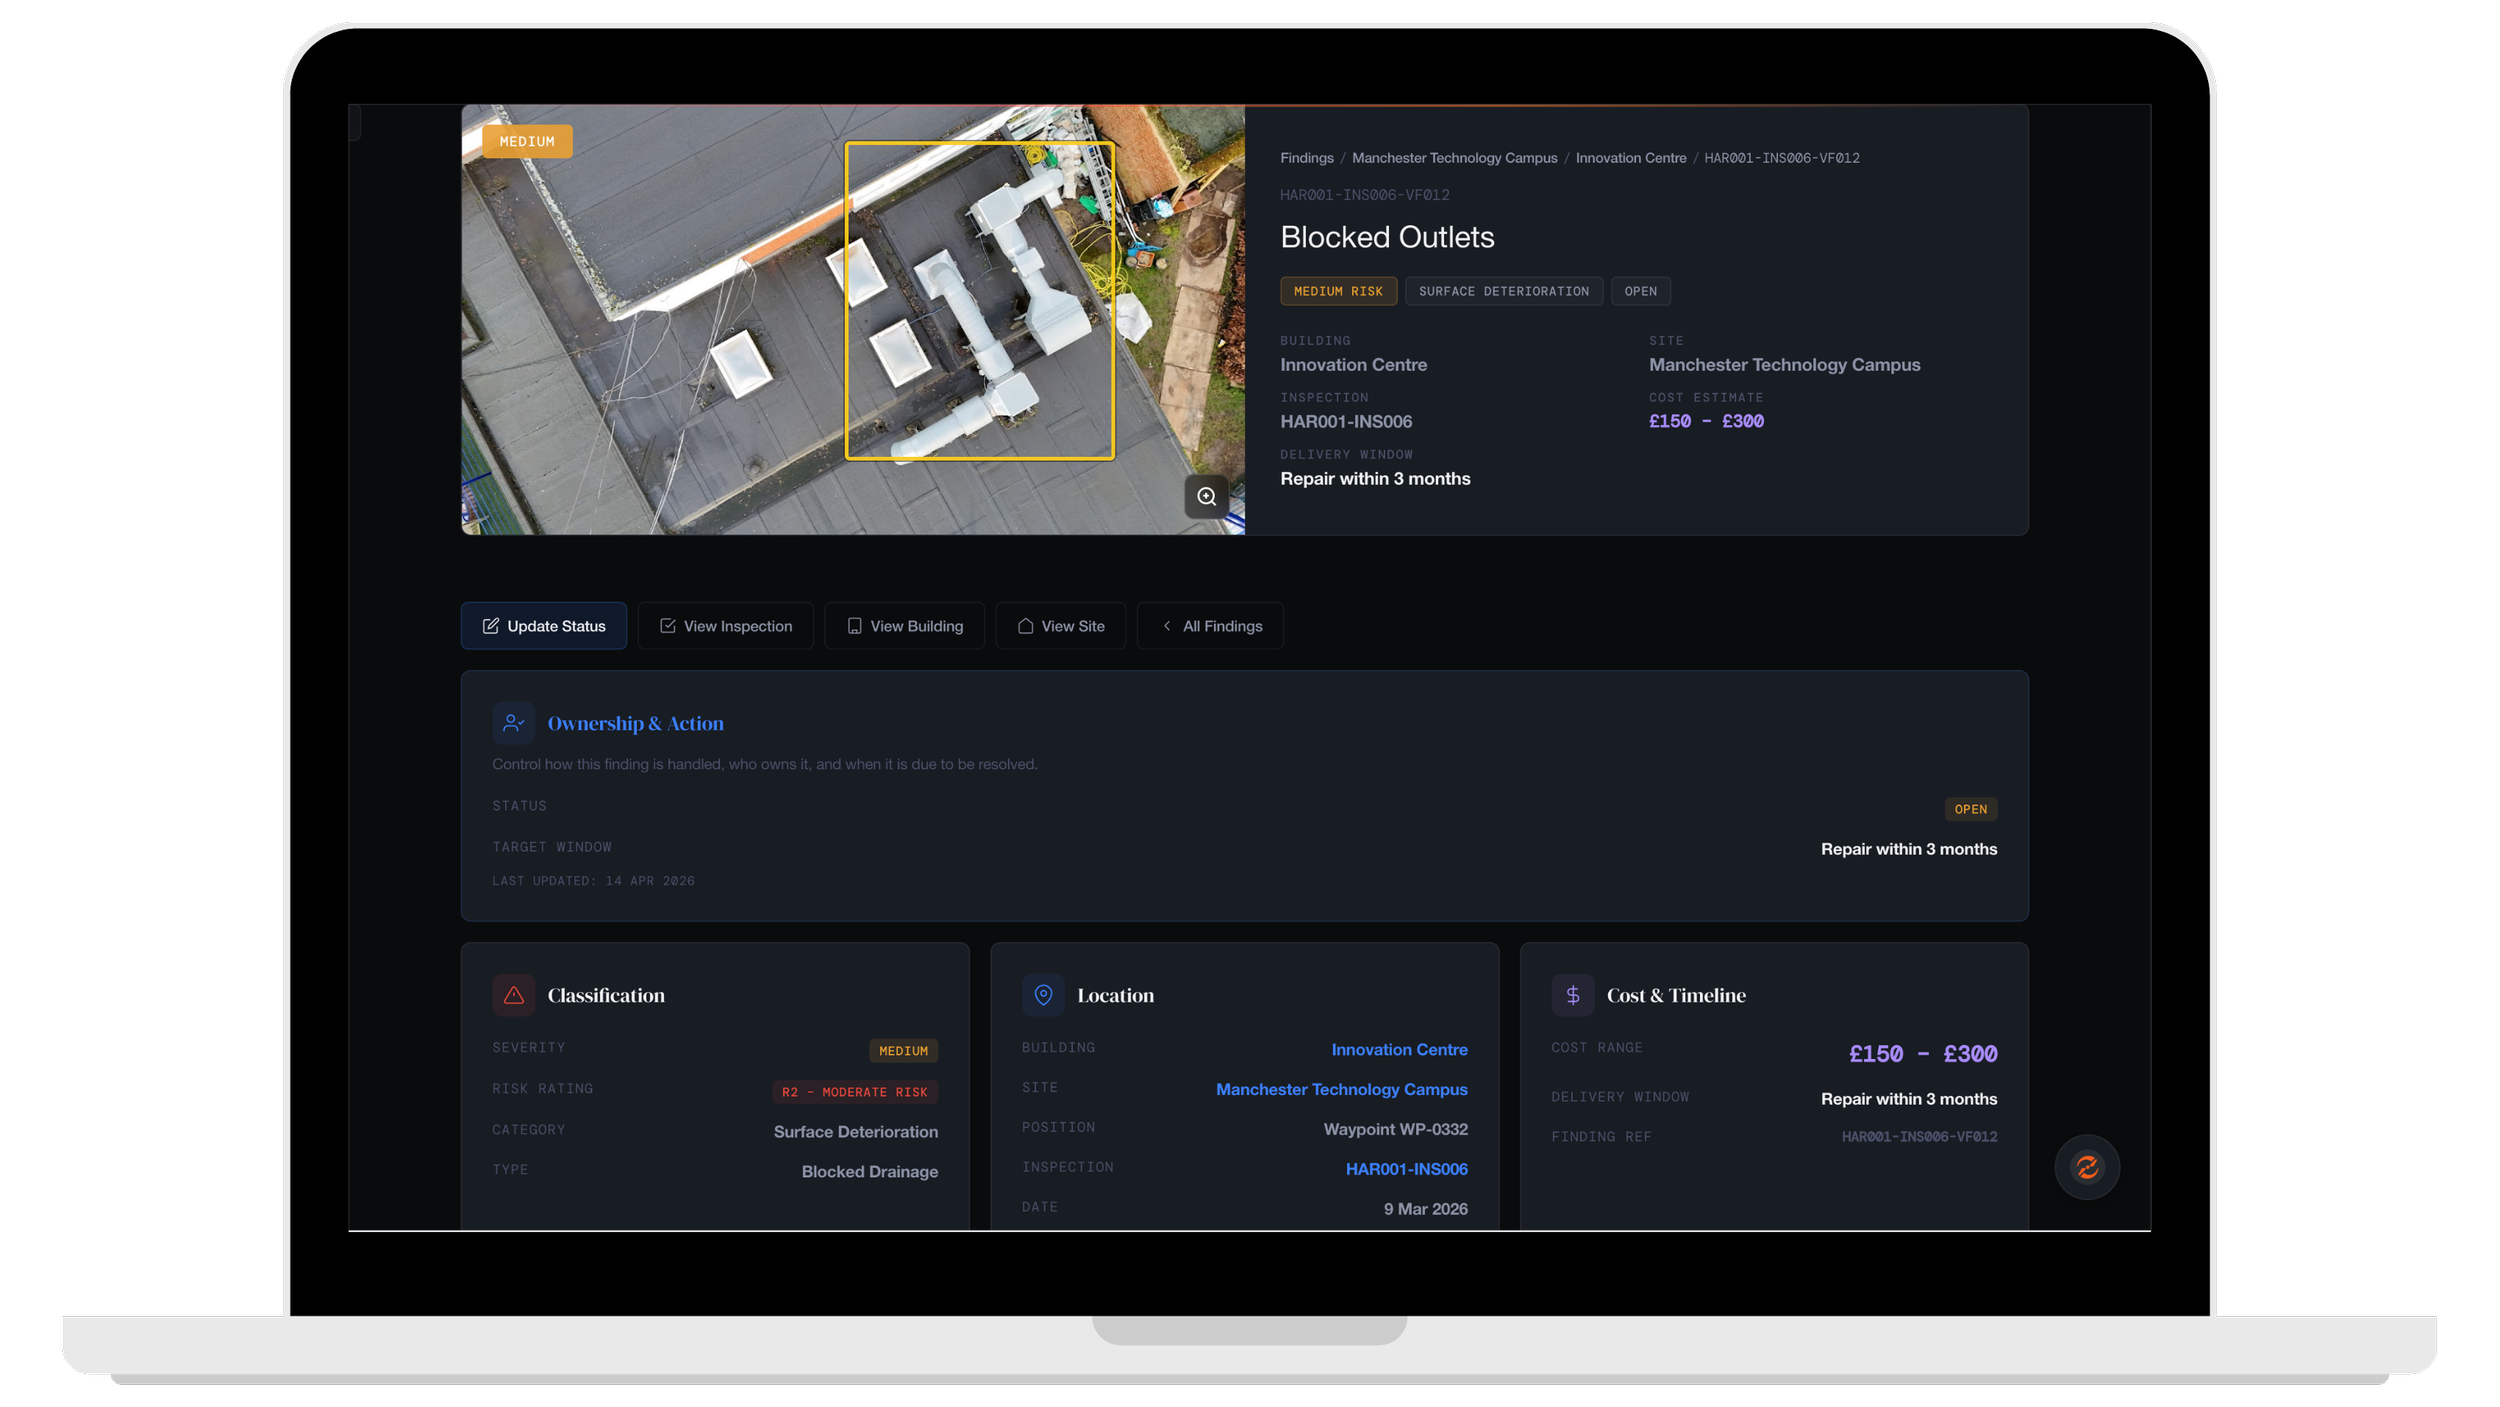Click the MEDIUM RISK badge under title
This screenshot has width=2500, height=1407.
(1337, 291)
